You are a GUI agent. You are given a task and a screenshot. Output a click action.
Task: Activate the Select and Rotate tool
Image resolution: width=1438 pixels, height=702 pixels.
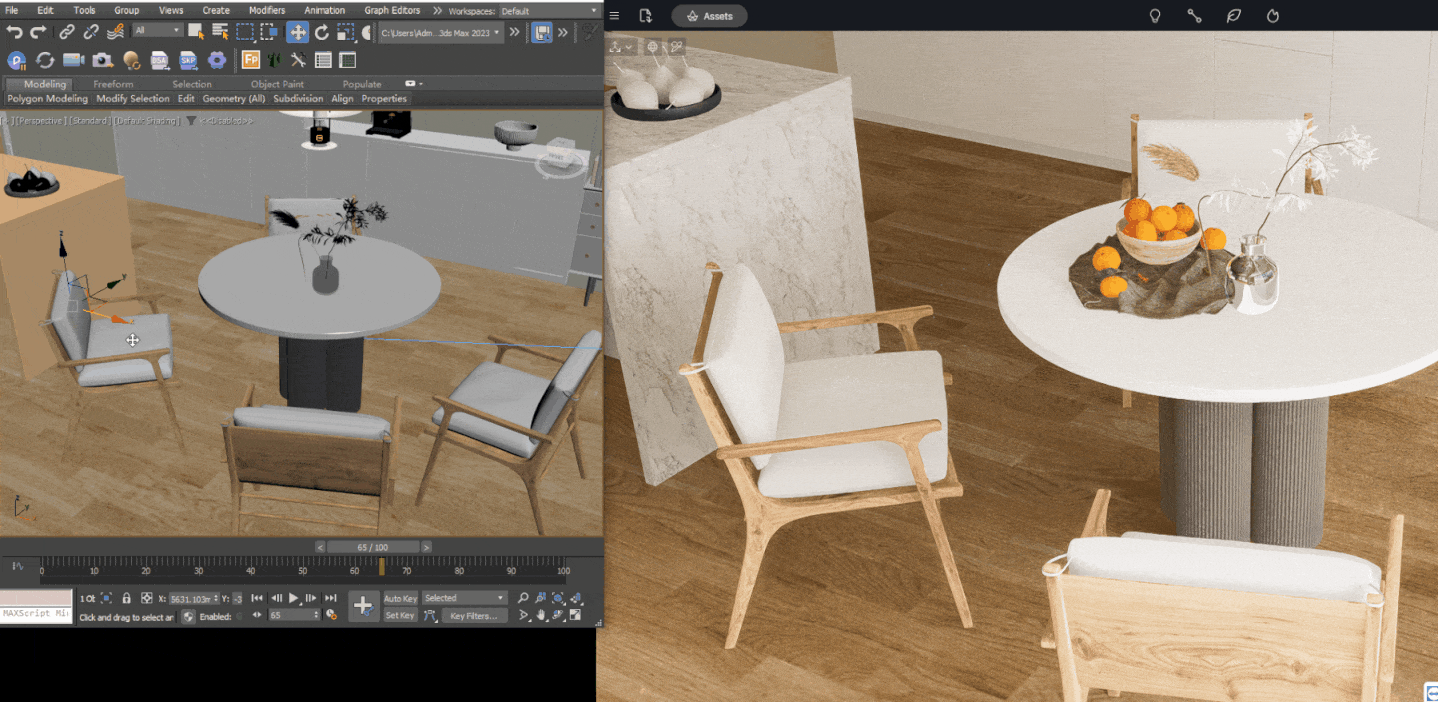[x=322, y=32]
